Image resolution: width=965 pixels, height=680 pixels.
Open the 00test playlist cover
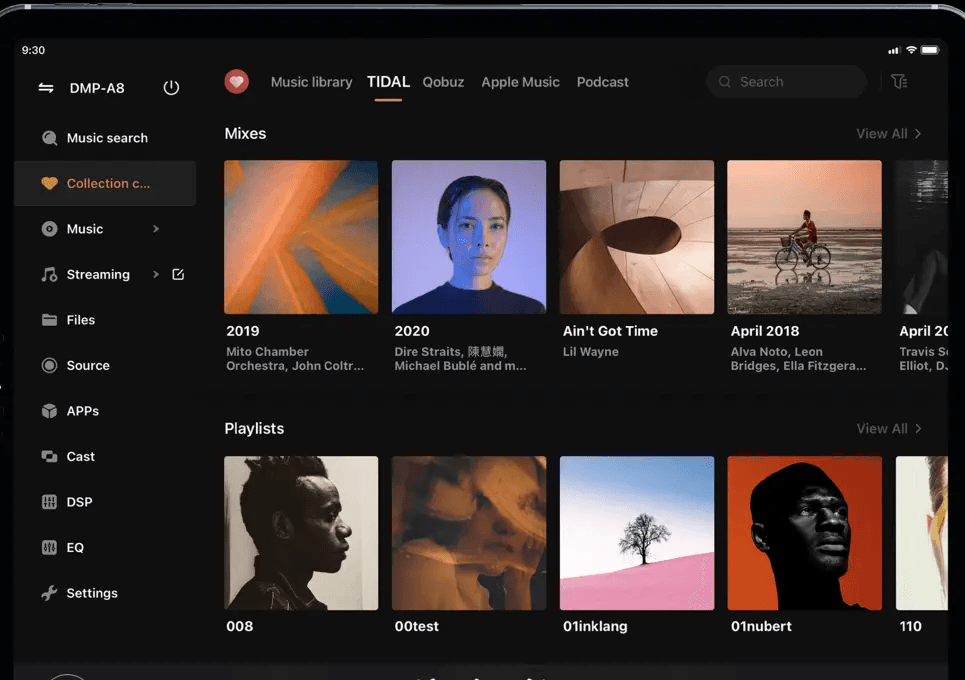(469, 533)
